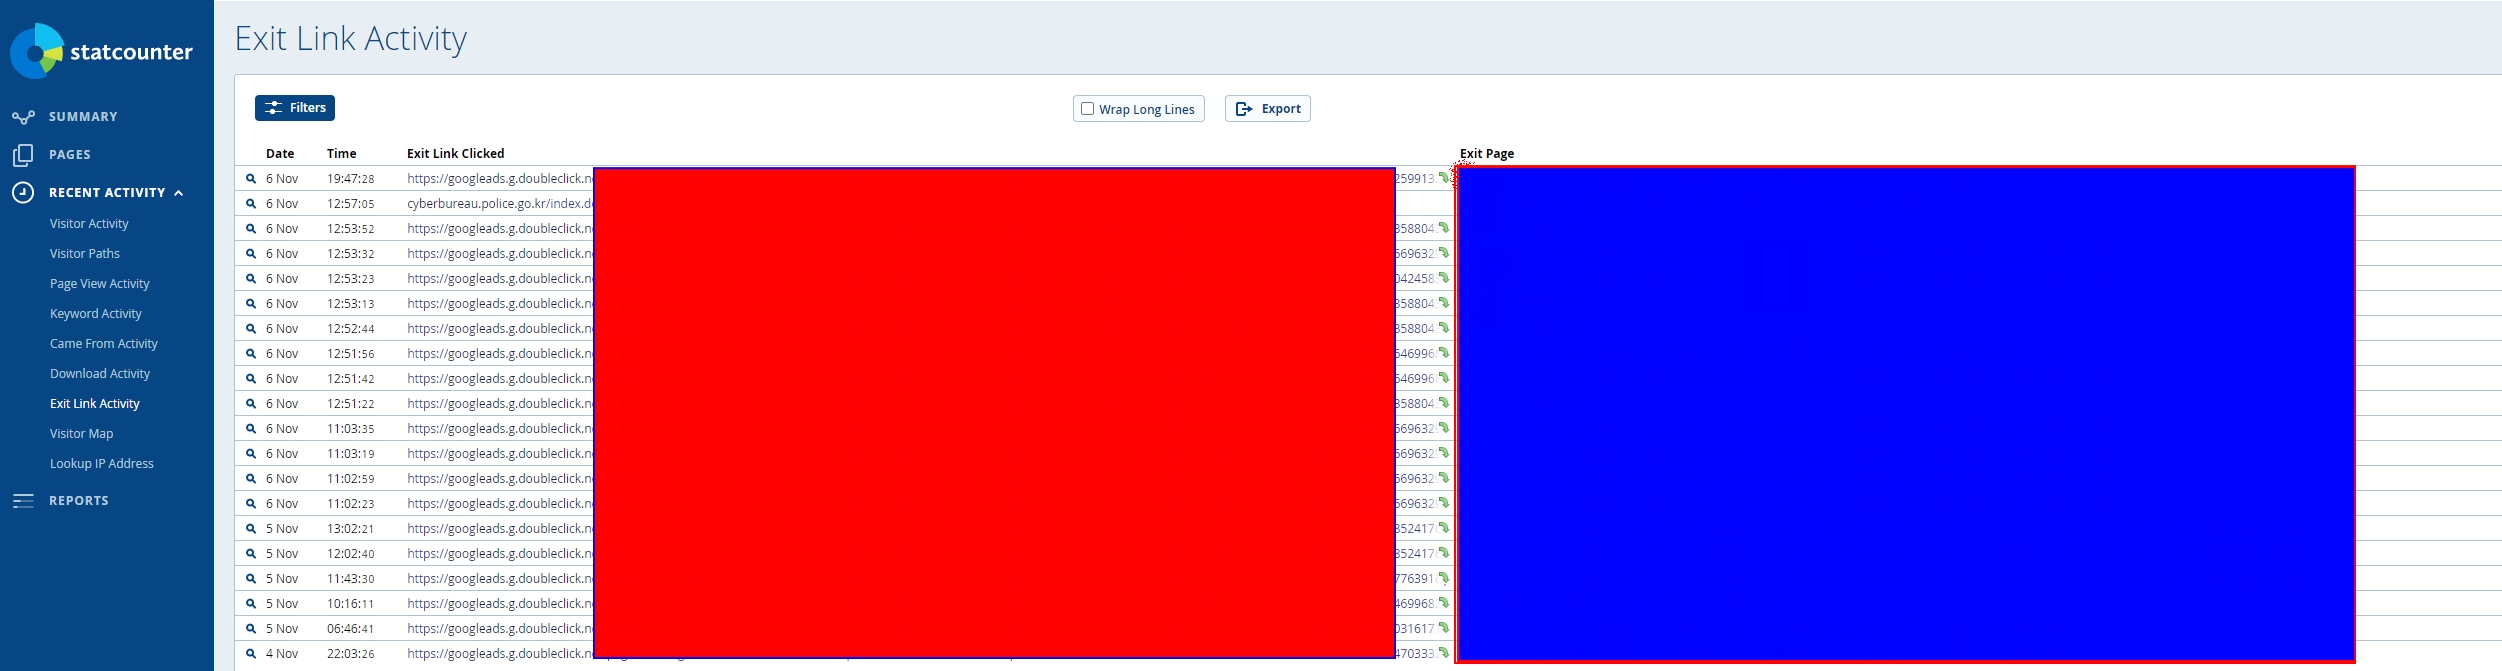This screenshot has width=2502, height=671.
Task: Click magnifier icon for 13:02:21 row
Action: pos(251,529)
